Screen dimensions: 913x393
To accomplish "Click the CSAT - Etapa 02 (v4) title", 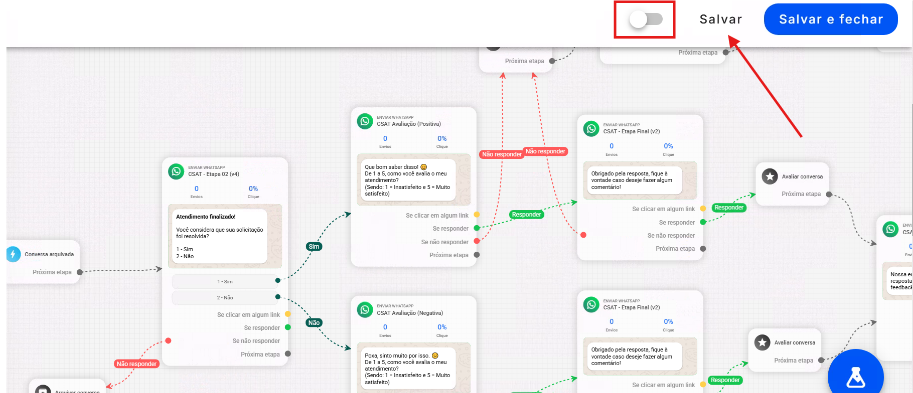I will pyautogui.click(x=214, y=174).
